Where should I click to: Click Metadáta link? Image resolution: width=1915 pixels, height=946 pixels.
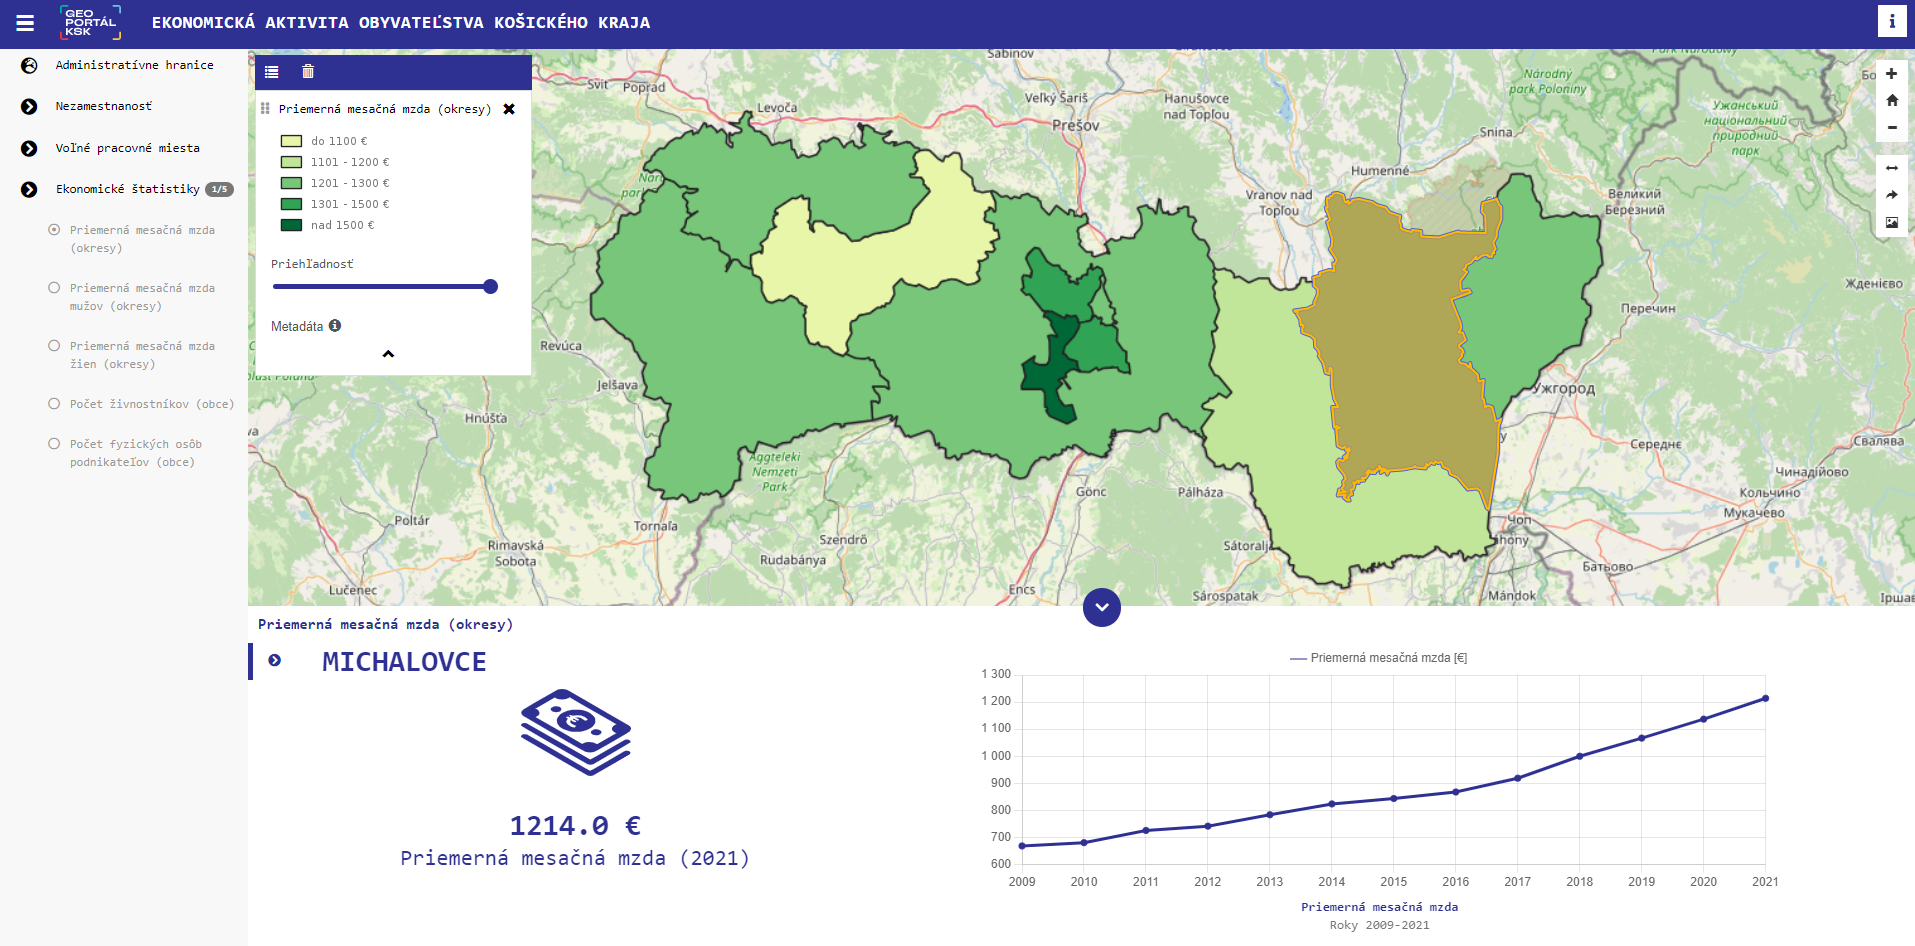(x=297, y=326)
